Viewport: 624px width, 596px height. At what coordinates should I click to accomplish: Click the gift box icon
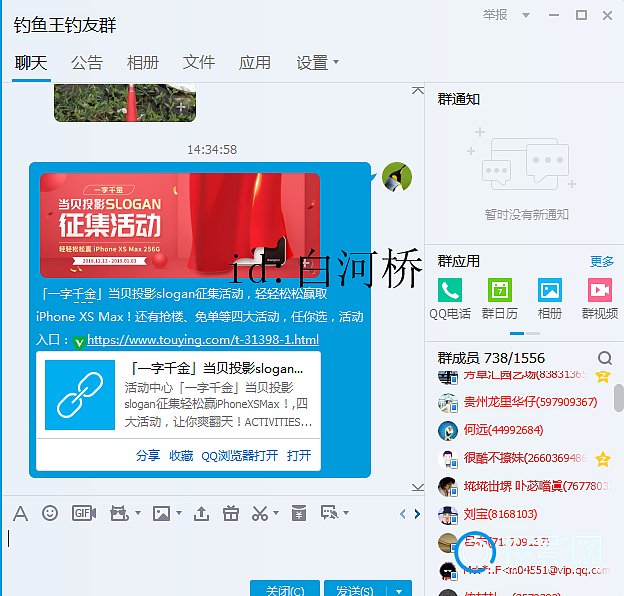tap(231, 513)
